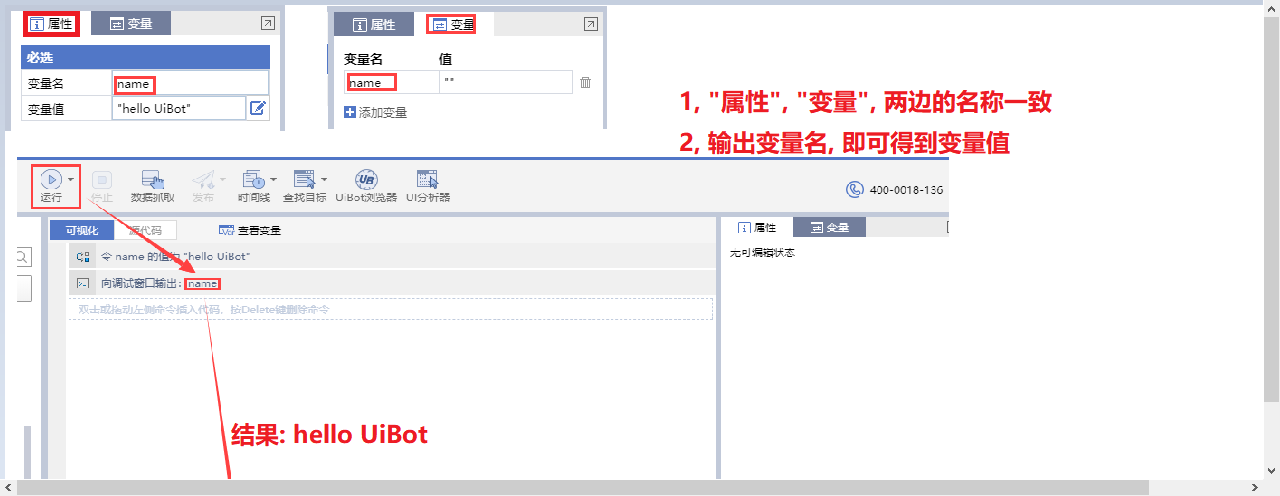Click the stop (停止) icon

[x=102, y=180]
